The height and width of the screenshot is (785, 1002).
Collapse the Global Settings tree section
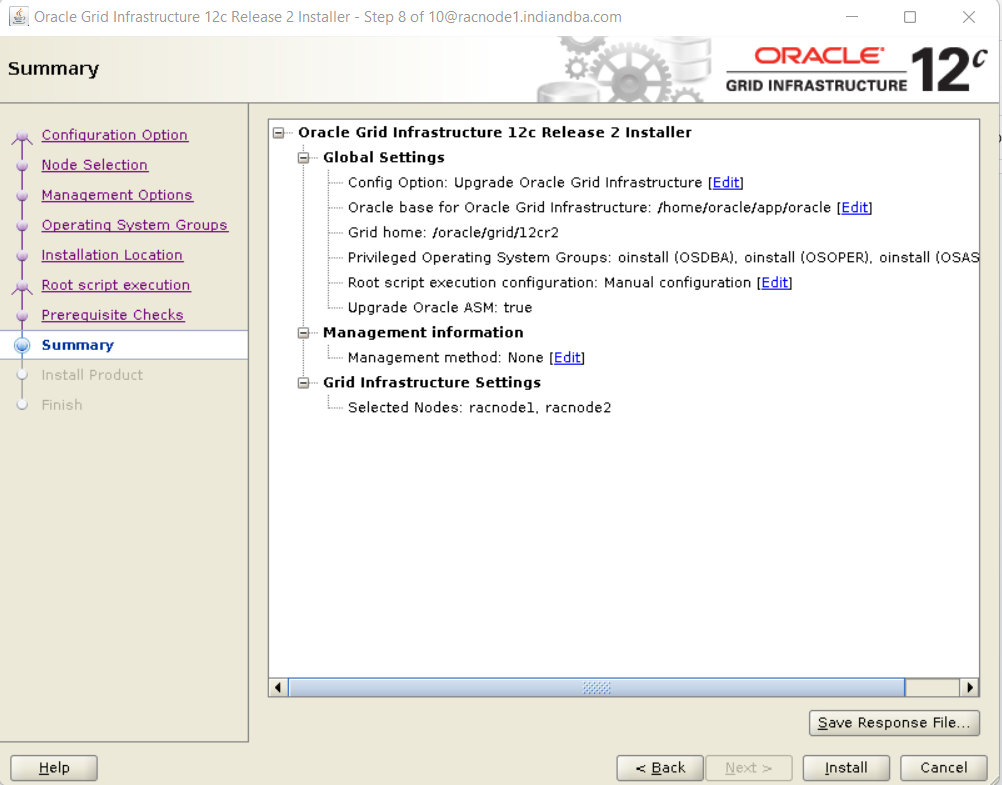click(304, 158)
